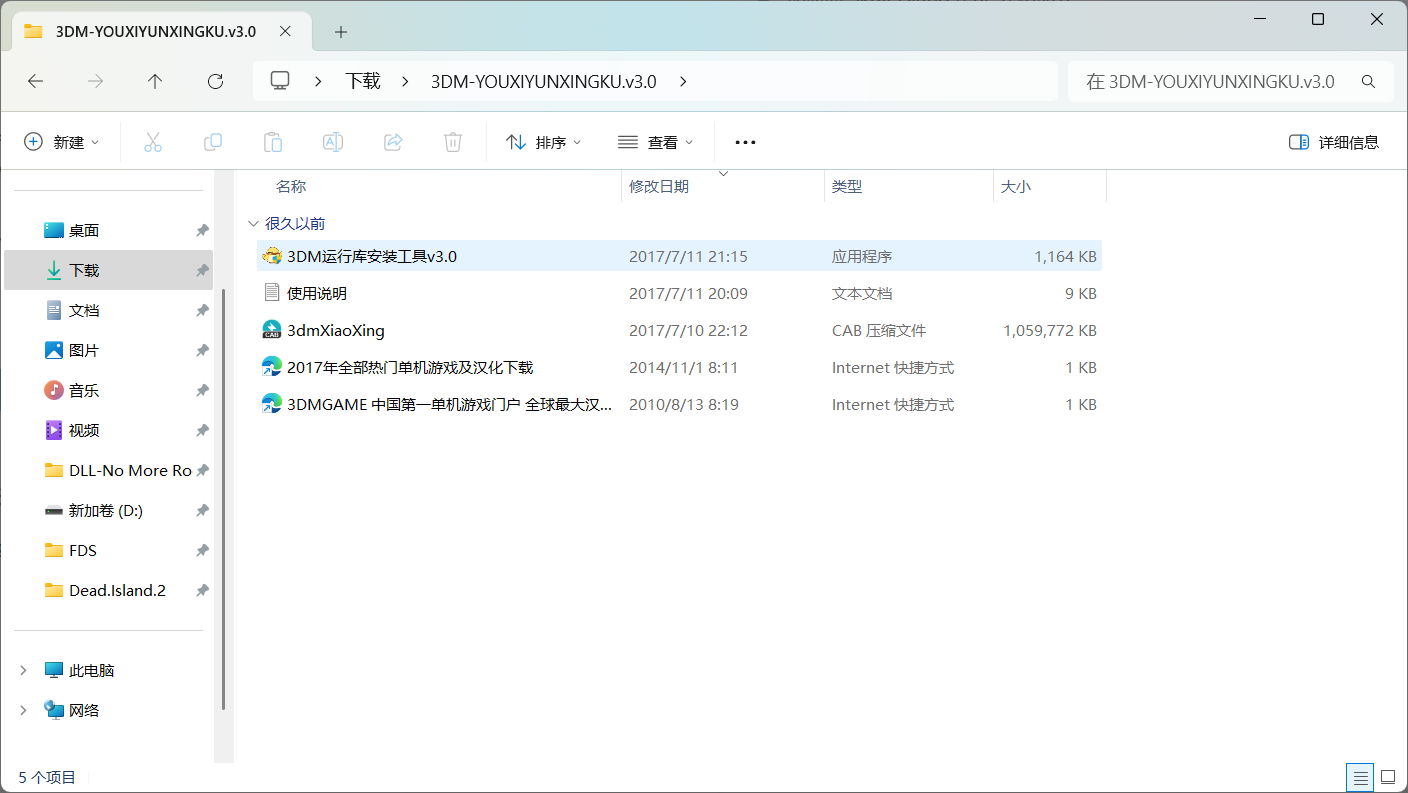
Task: Click the chevron before 下载 in address bar
Action: (318, 82)
